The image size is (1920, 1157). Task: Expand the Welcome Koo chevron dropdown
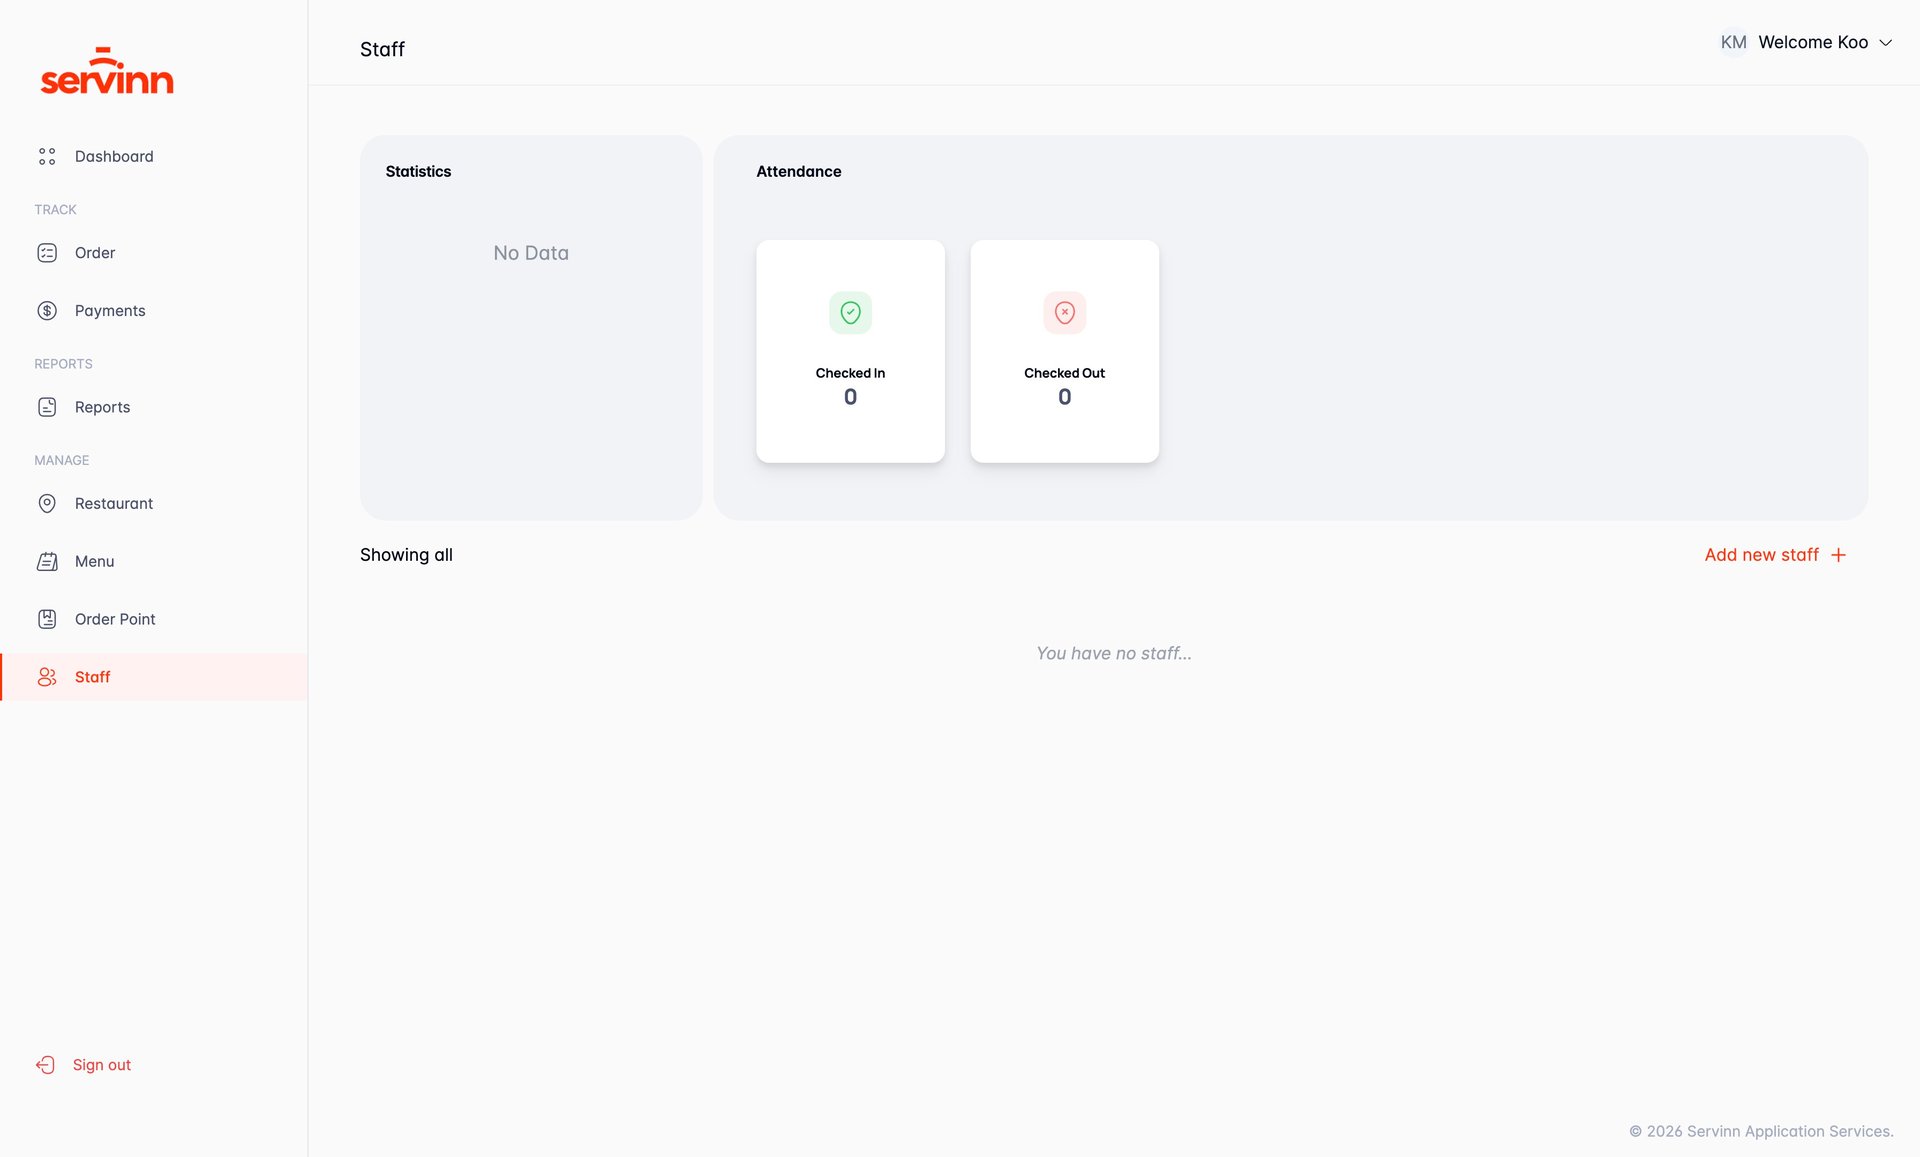1886,43
